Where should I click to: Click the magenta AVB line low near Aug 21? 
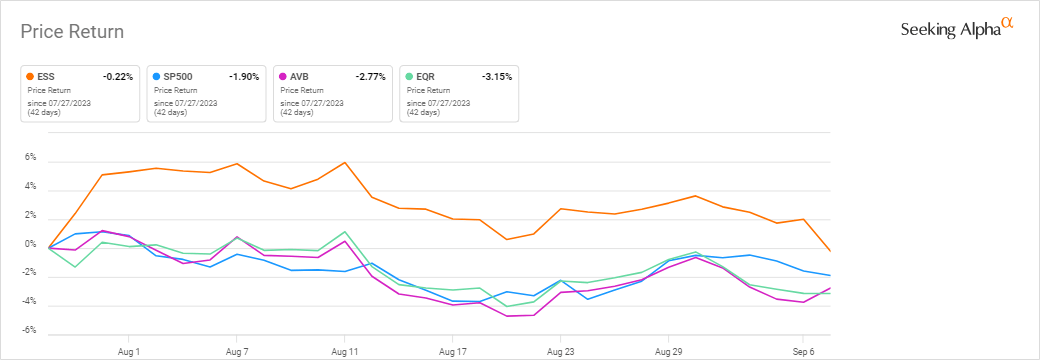[x=507, y=316]
